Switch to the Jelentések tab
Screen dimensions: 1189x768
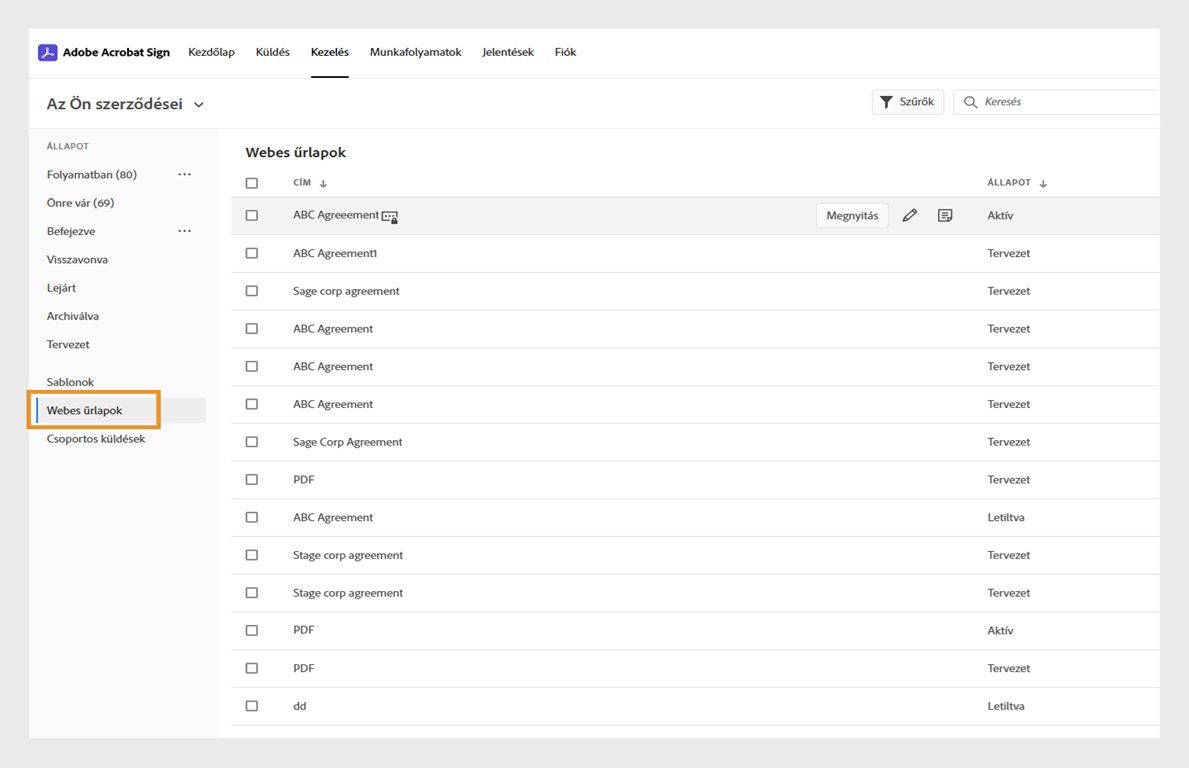(508, 51)
